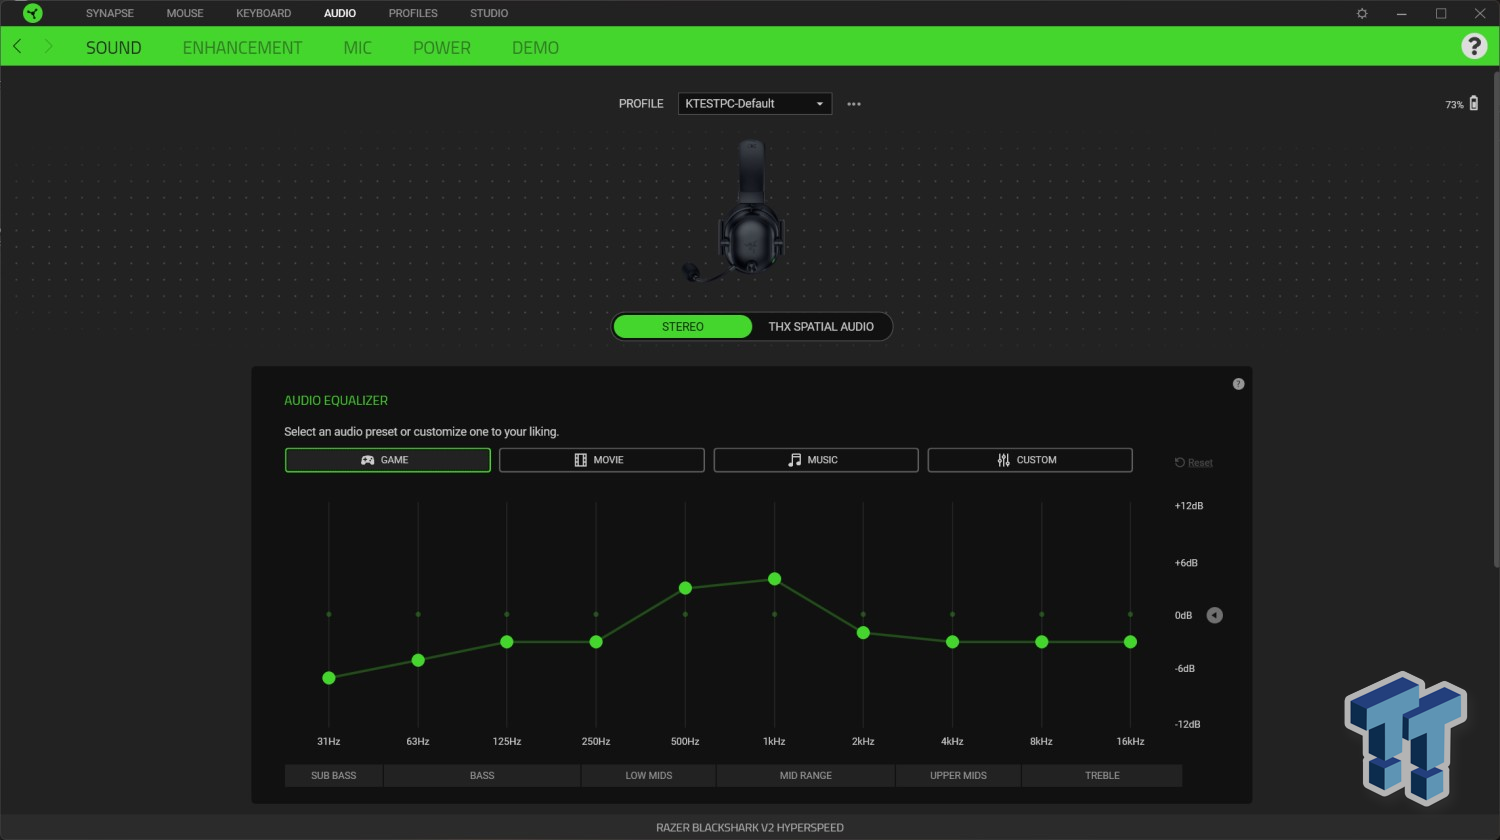This screenshot has height=840, width=1500.
Task: Click the 2kHz slider handle
Action: [x=863, y=633]
